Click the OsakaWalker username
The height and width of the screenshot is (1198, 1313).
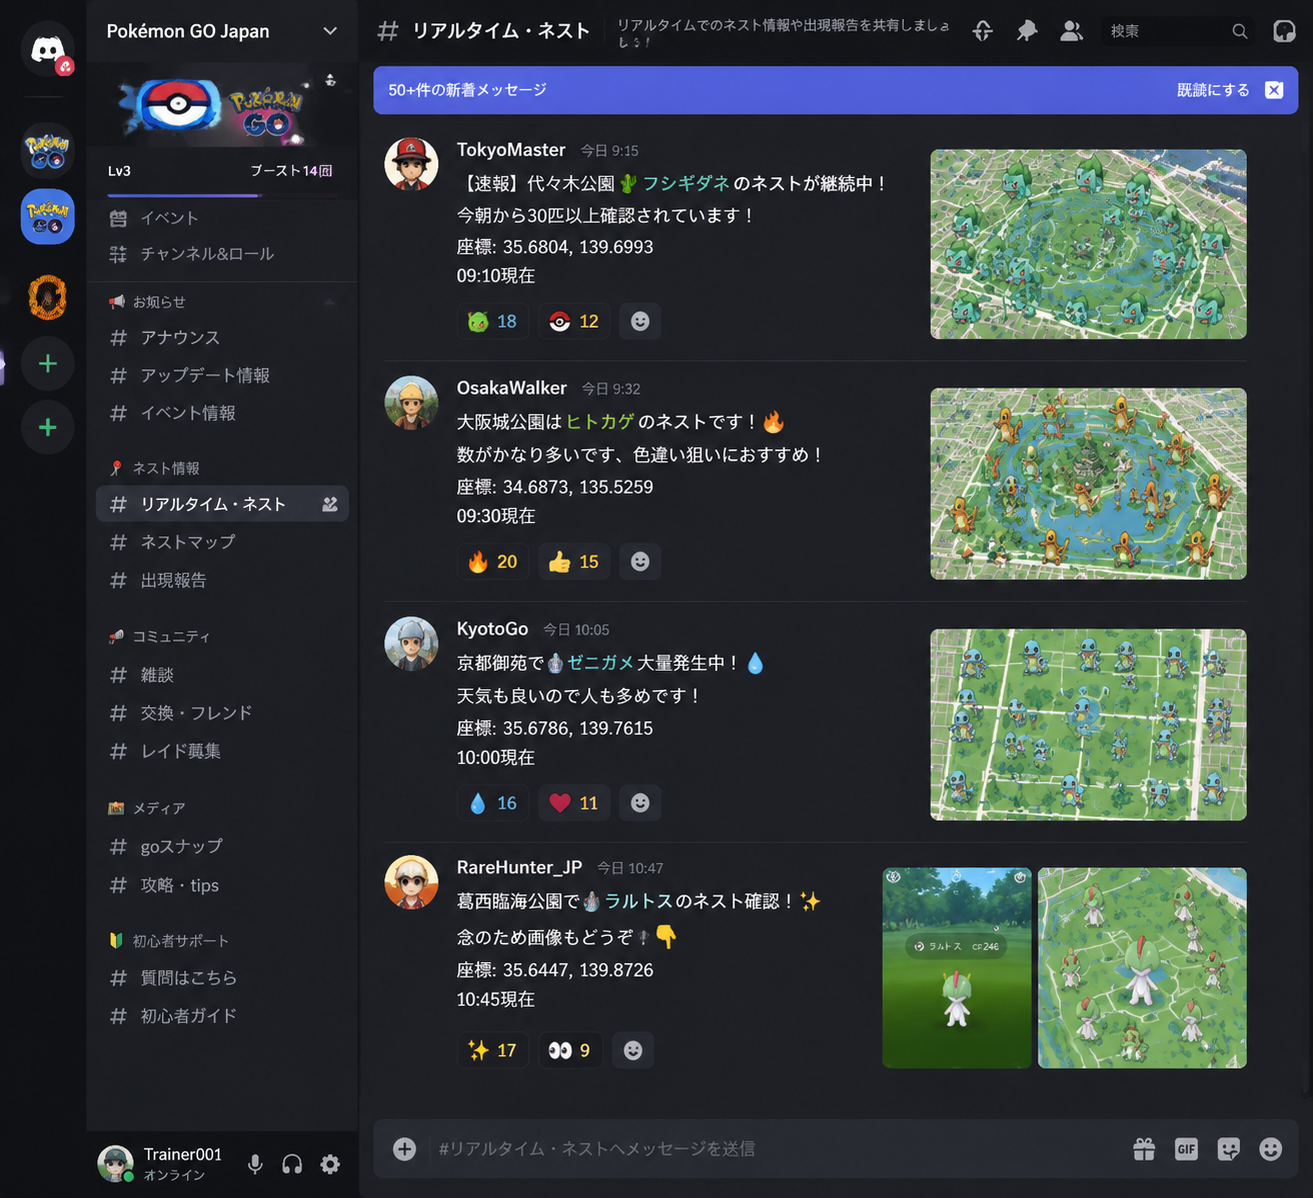[x=512, y=388]
